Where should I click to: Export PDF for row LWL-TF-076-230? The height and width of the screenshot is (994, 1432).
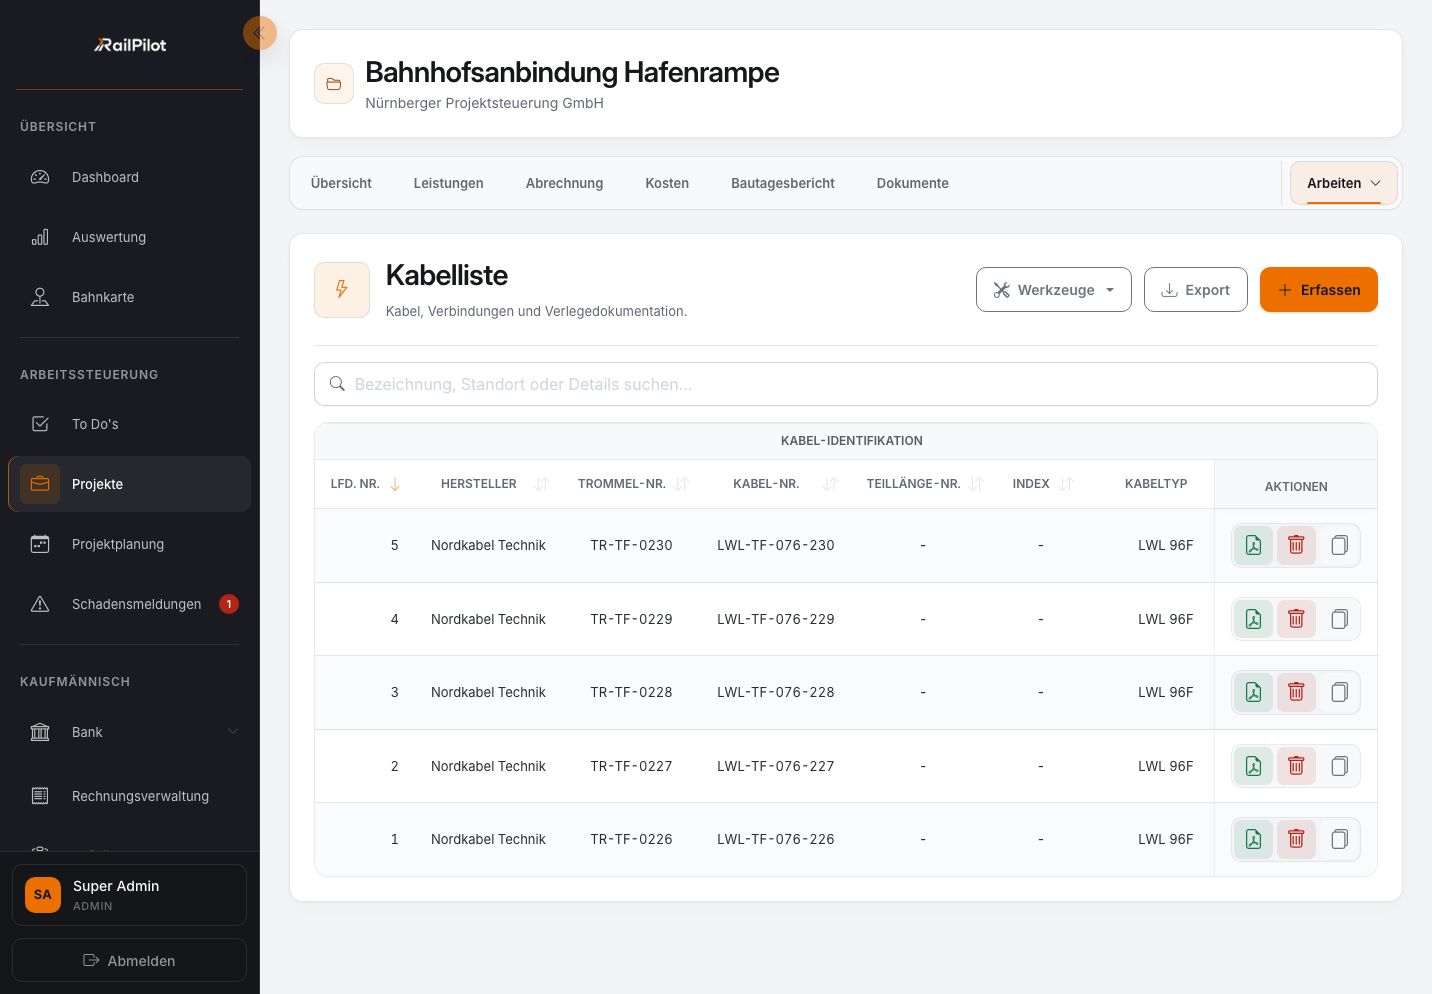pos(1253,545)
